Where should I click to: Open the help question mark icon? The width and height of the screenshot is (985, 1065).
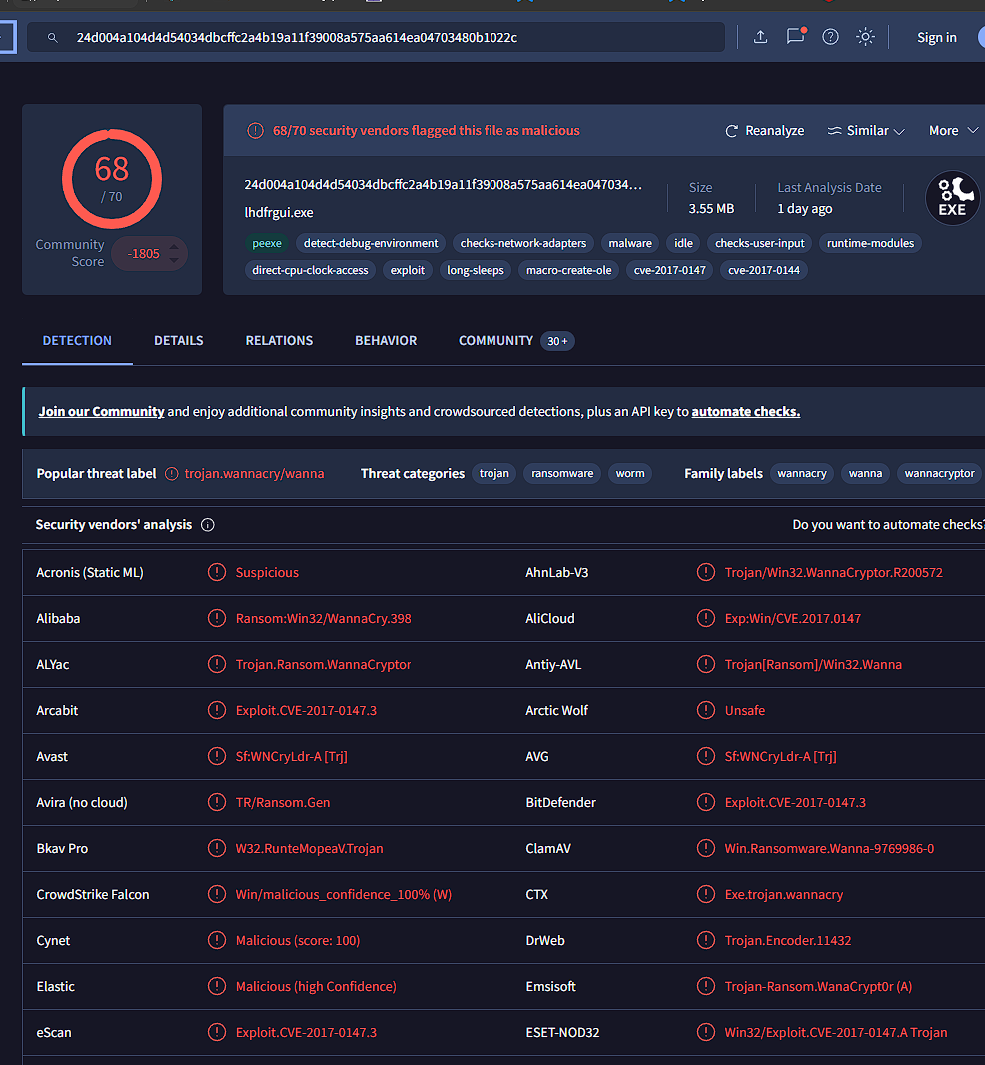(830, 37)
